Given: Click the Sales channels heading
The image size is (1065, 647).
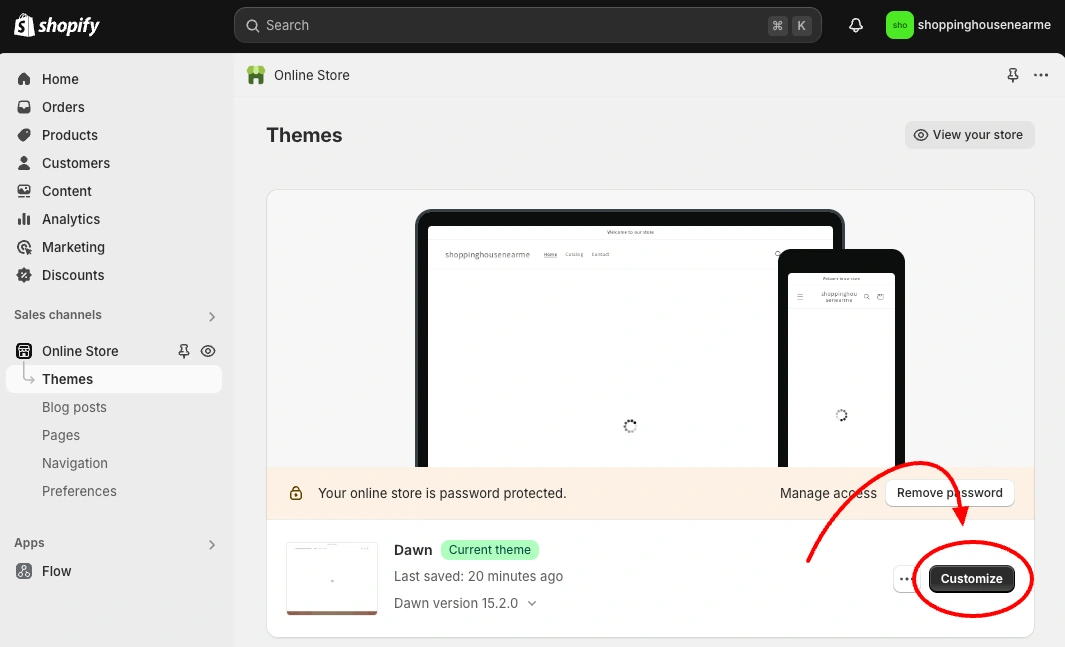Looking at the screenshot, I should coord(58,314).
